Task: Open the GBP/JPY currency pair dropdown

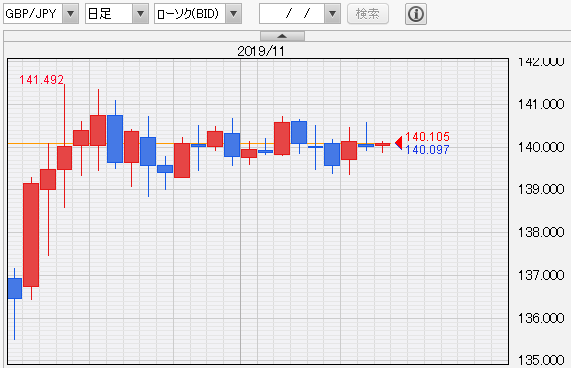Action: pos(41,14)
